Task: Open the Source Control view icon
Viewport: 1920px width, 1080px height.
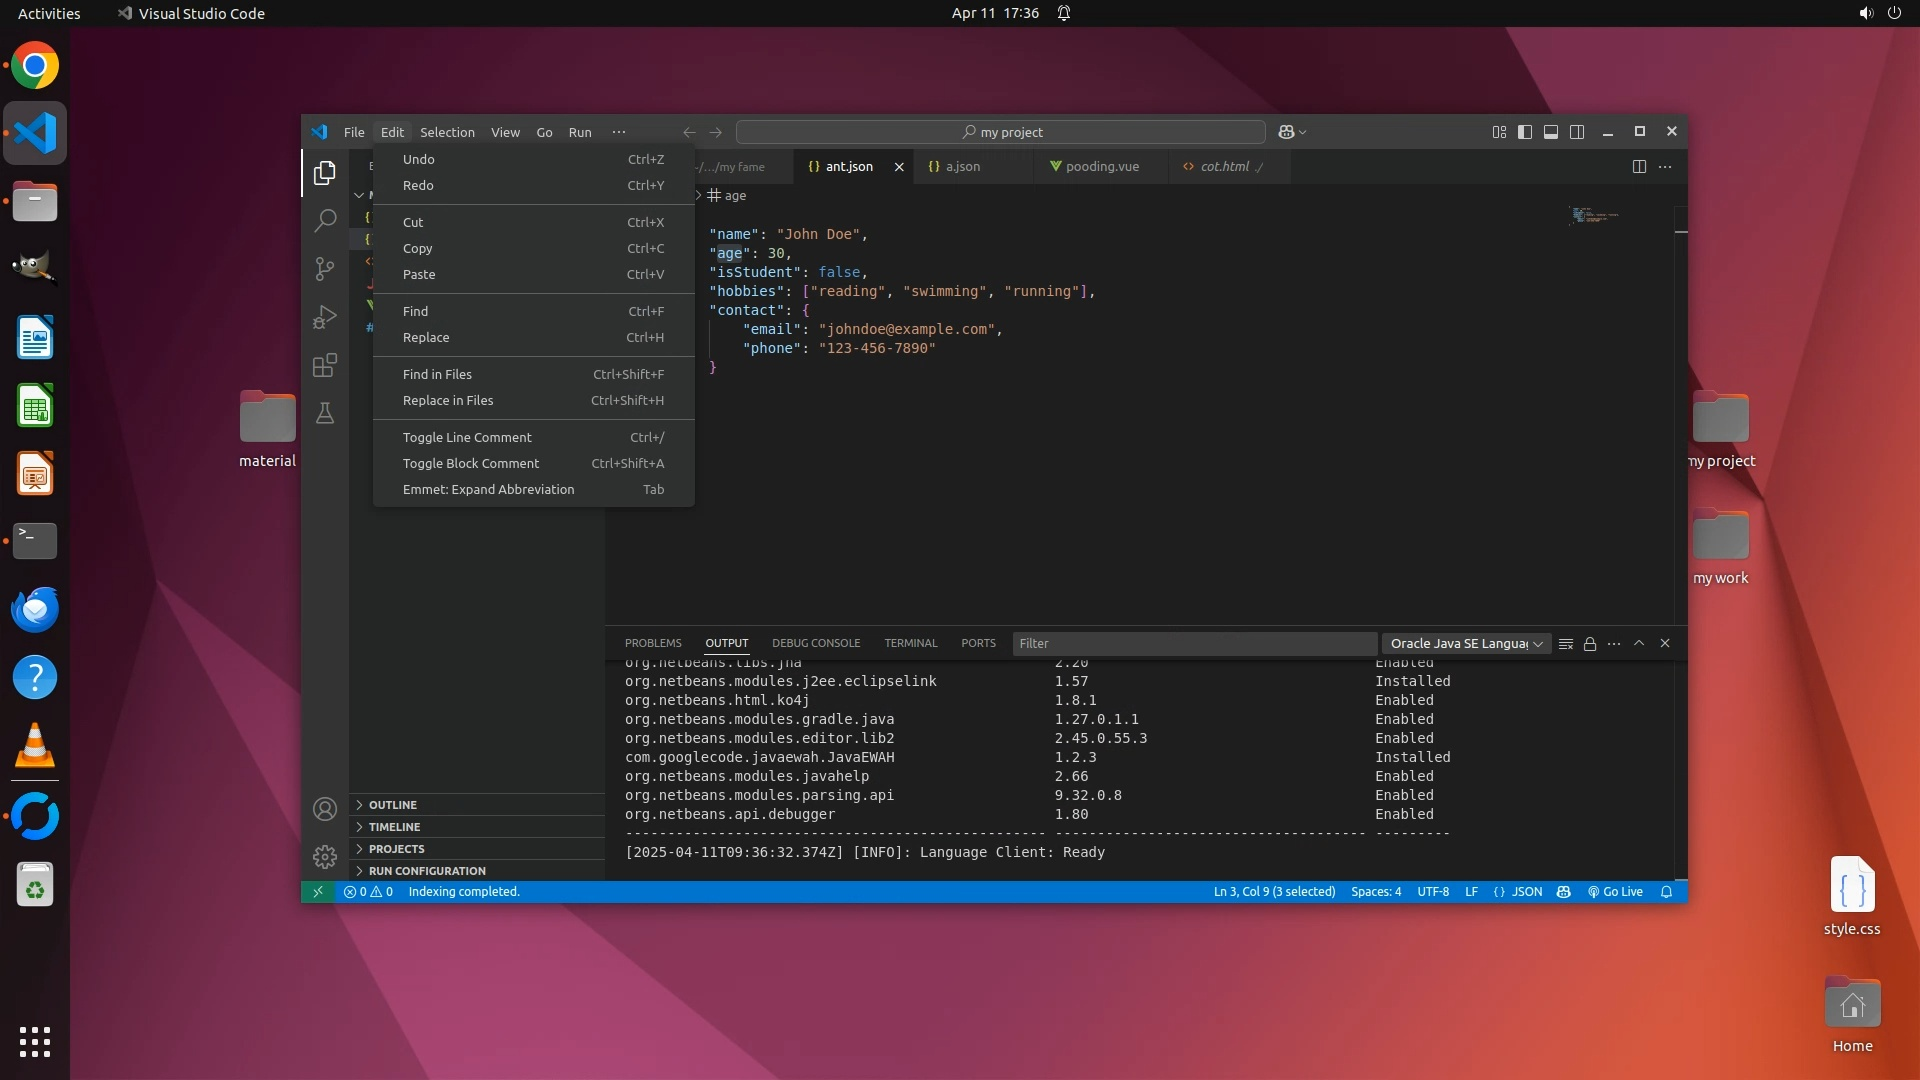Action: click(x=325, y=269)
